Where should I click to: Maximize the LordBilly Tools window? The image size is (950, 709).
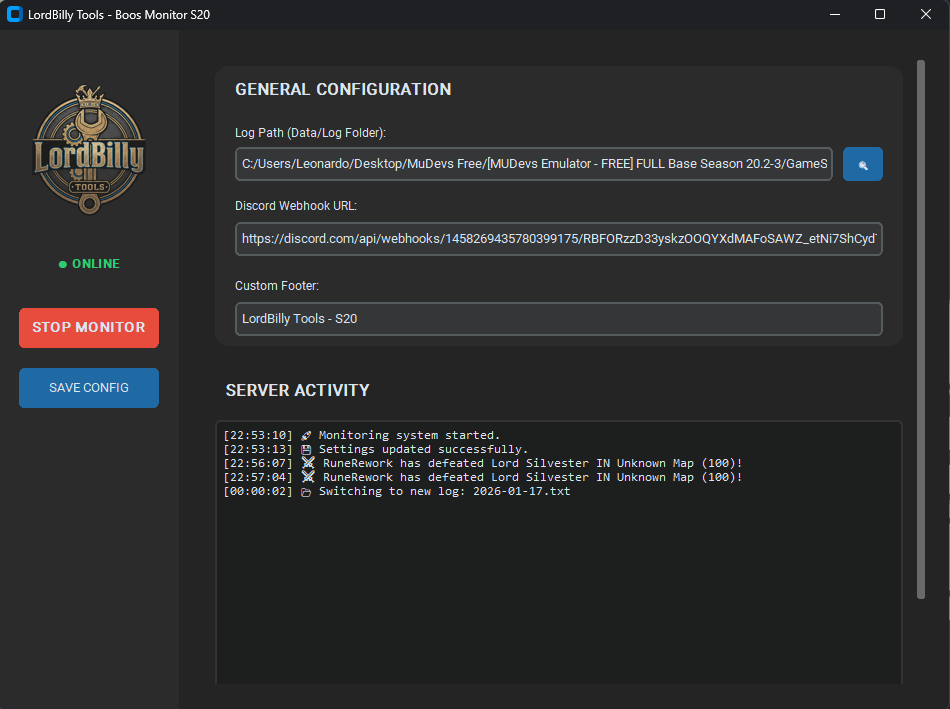click(x=880, y=14)
